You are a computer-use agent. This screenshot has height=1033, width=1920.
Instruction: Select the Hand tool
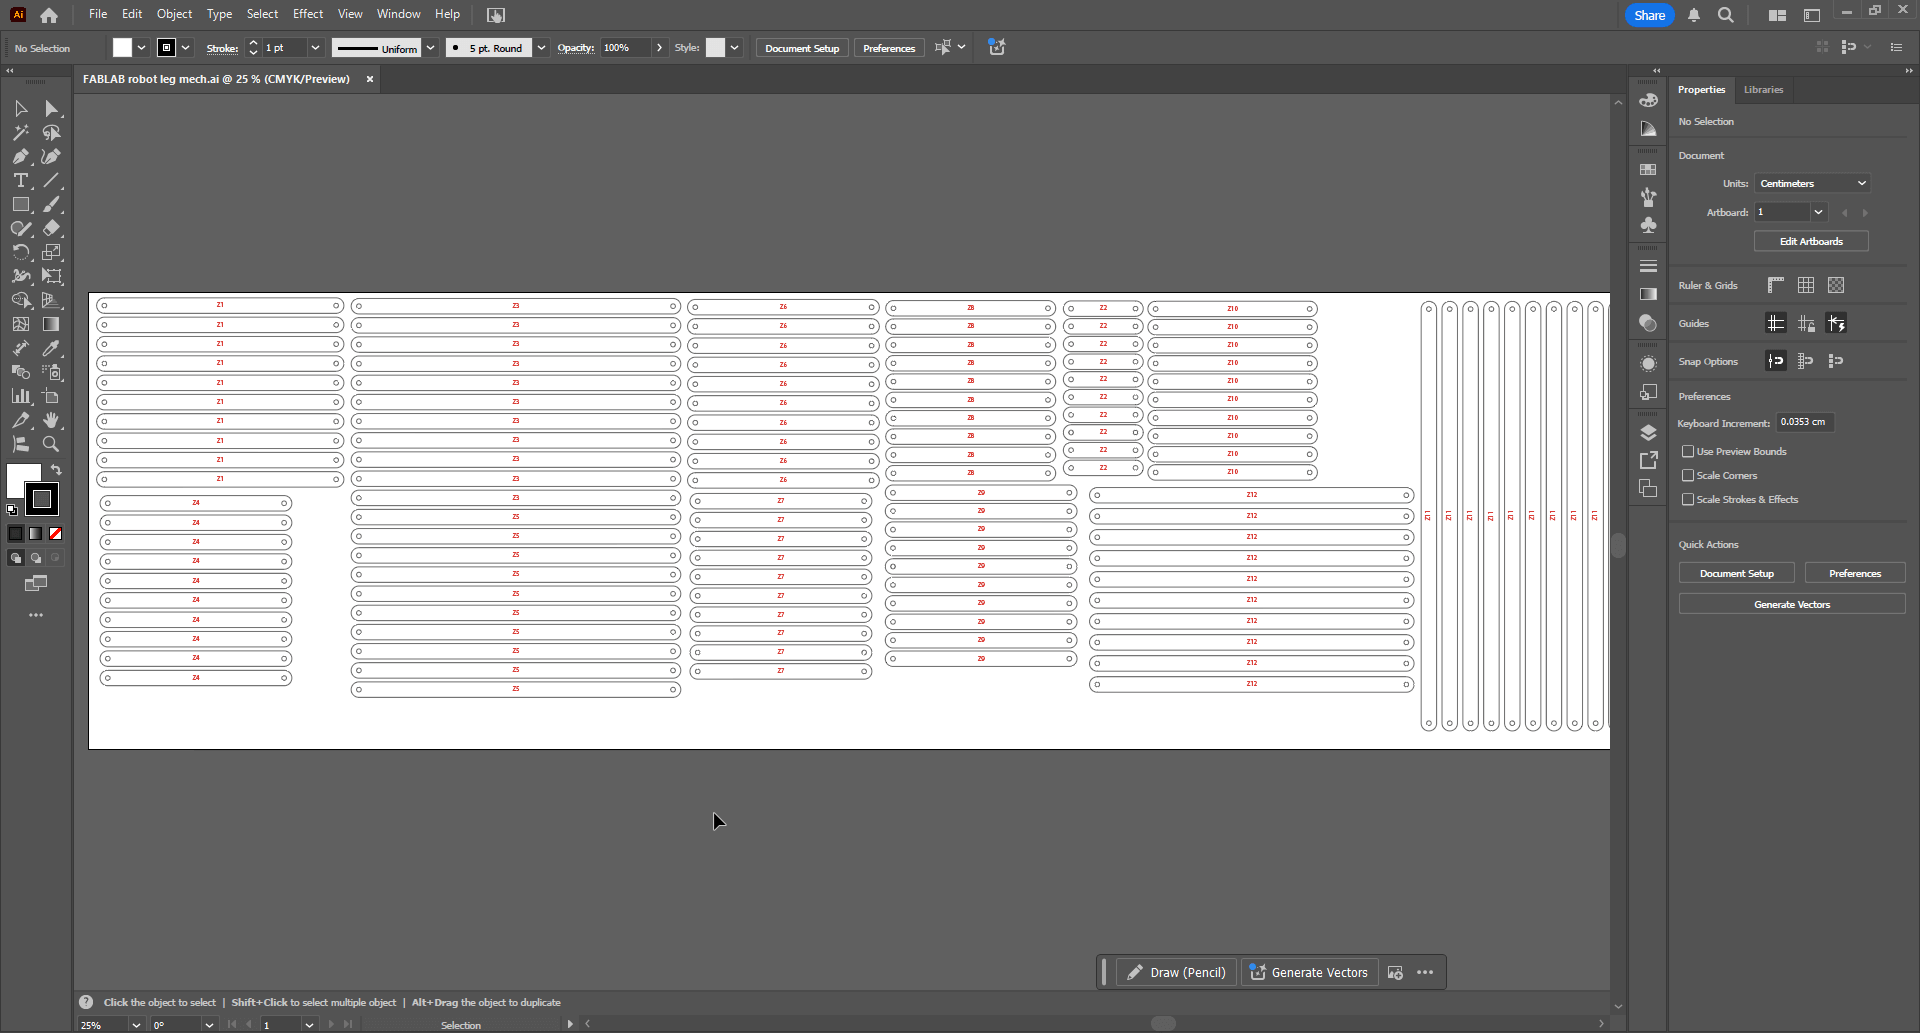pyautogui.click(x=52, y=420)
